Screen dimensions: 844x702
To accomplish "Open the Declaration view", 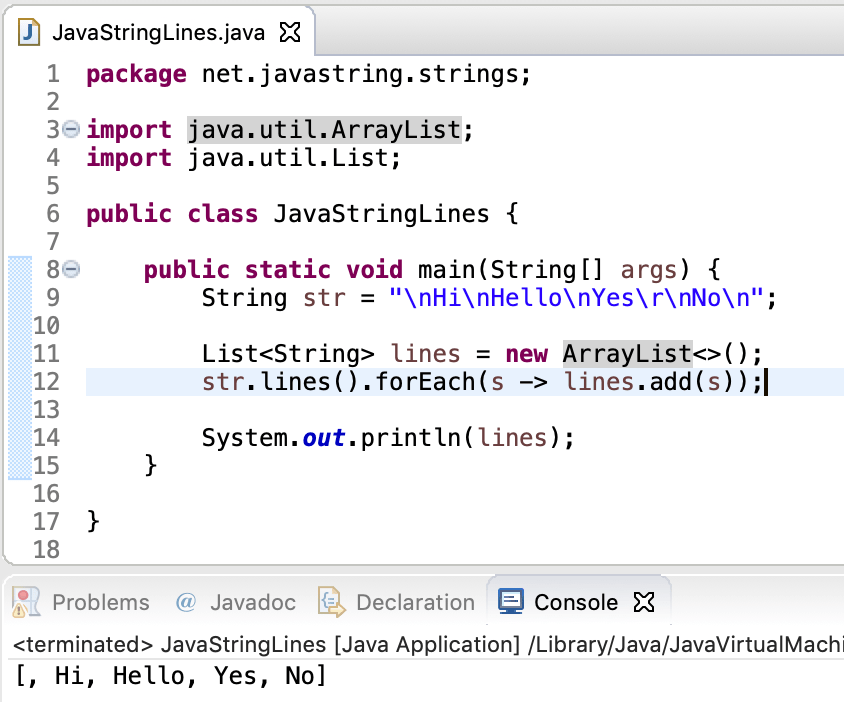I will [415, 601].
